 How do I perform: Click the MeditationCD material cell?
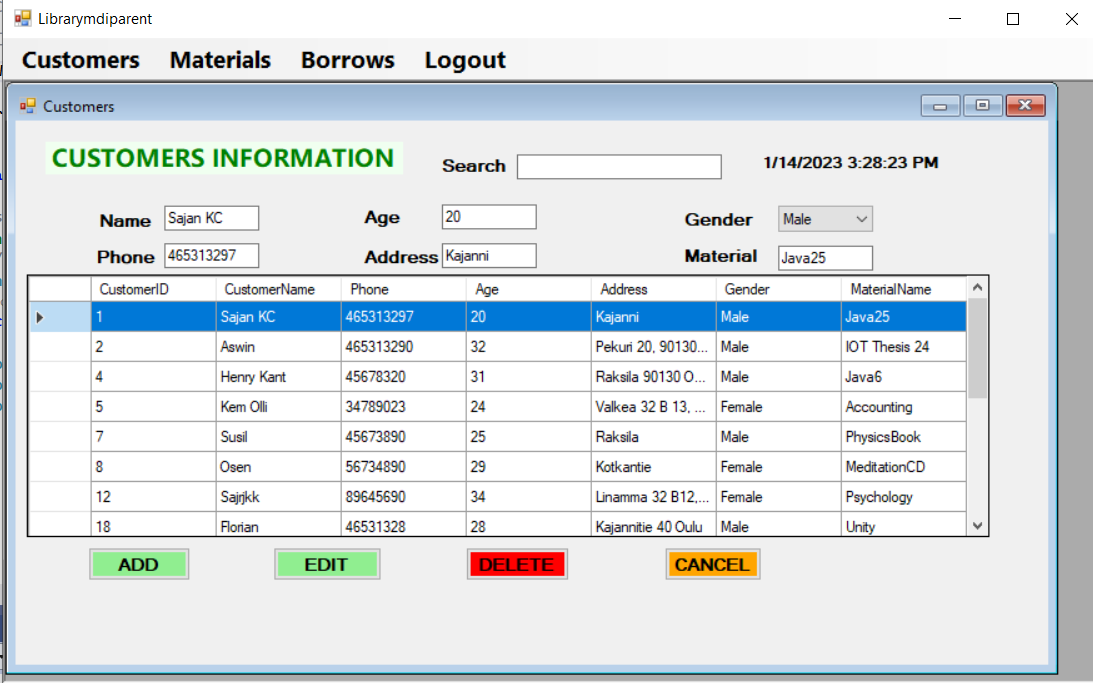pyautogui.click(x=903, y=466)
